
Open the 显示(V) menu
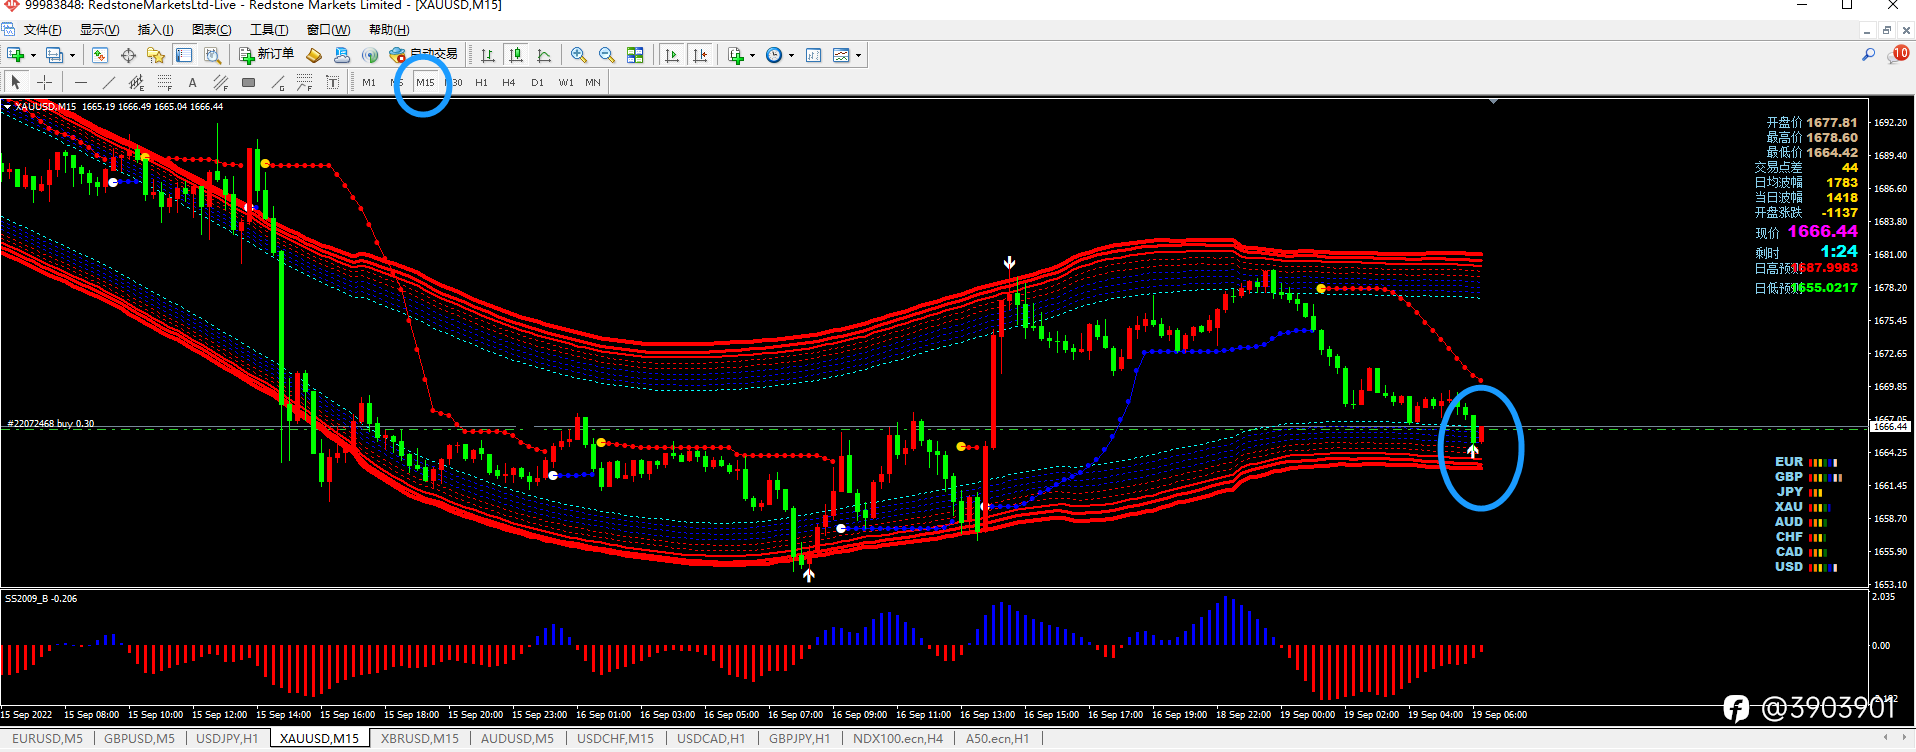(99, 29)
